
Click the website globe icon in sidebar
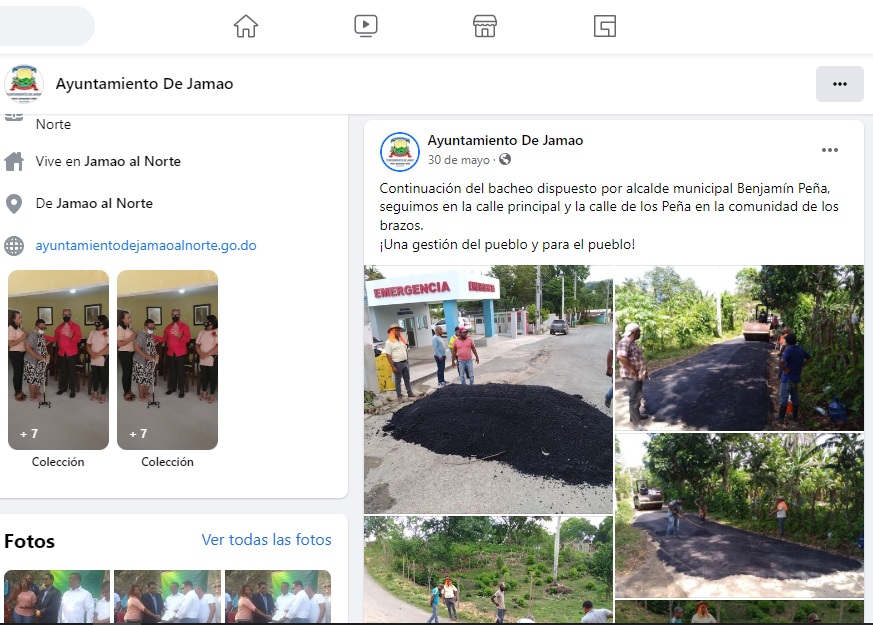coord(14,245)
